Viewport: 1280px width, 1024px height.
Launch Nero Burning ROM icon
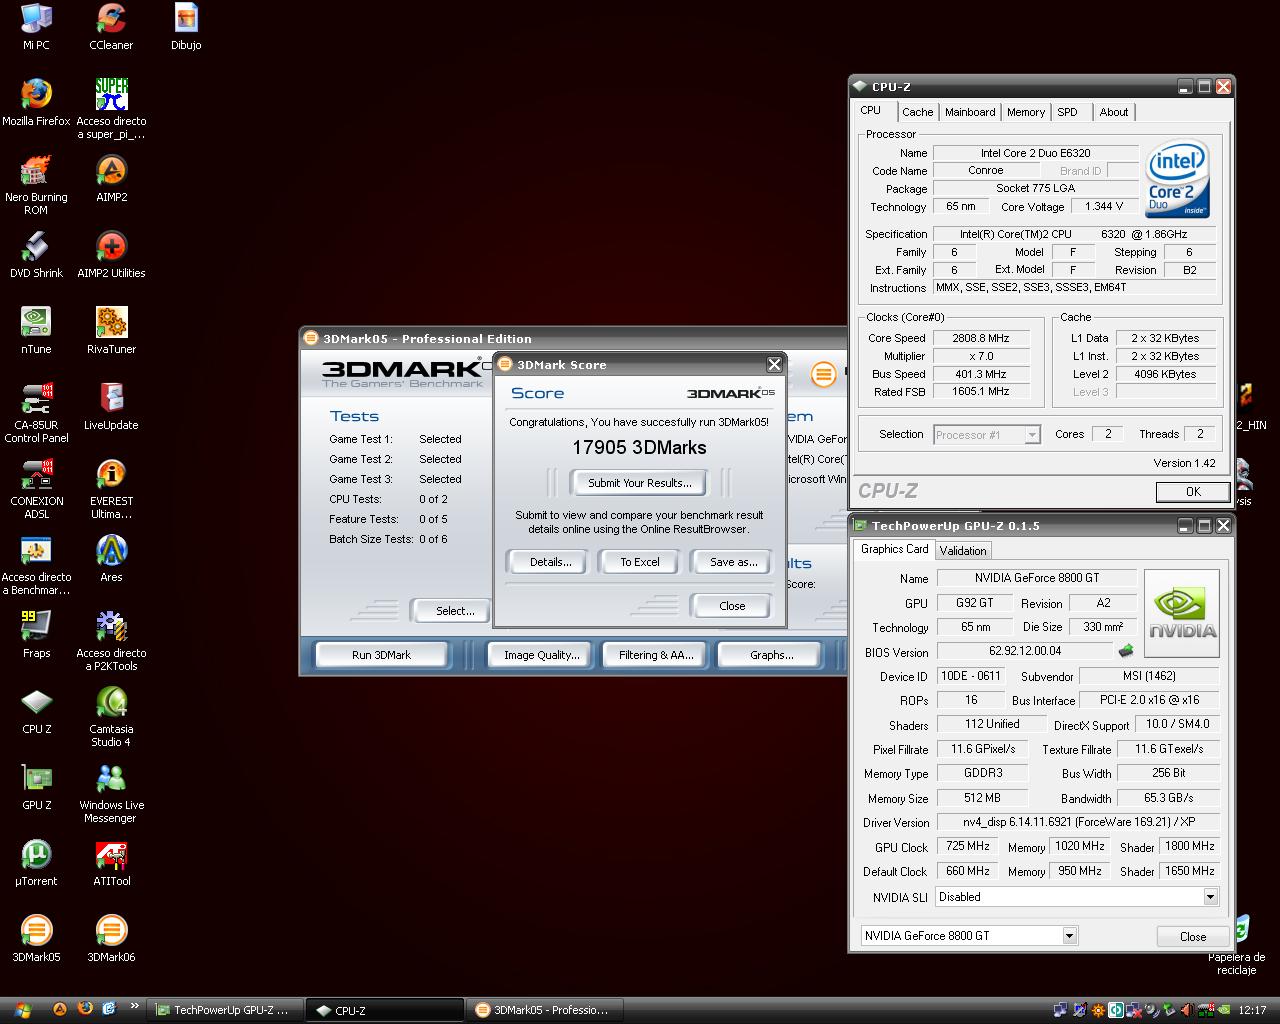36,185
